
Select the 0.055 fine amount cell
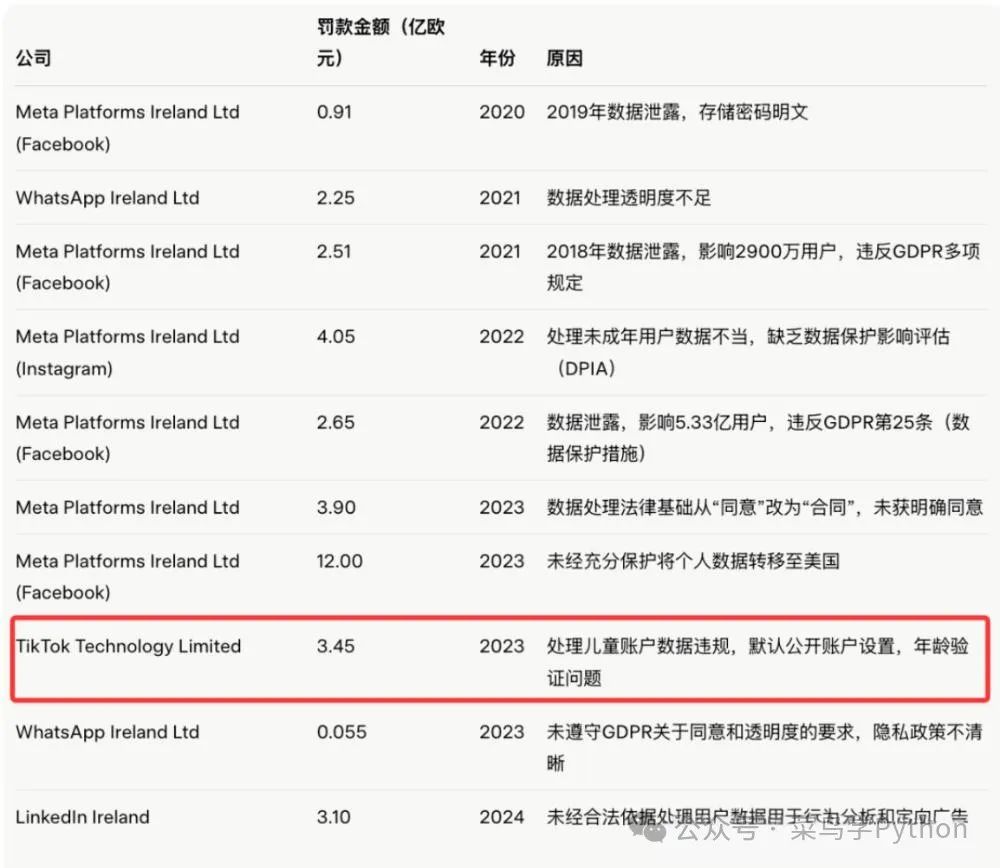[x=342, y=732]
